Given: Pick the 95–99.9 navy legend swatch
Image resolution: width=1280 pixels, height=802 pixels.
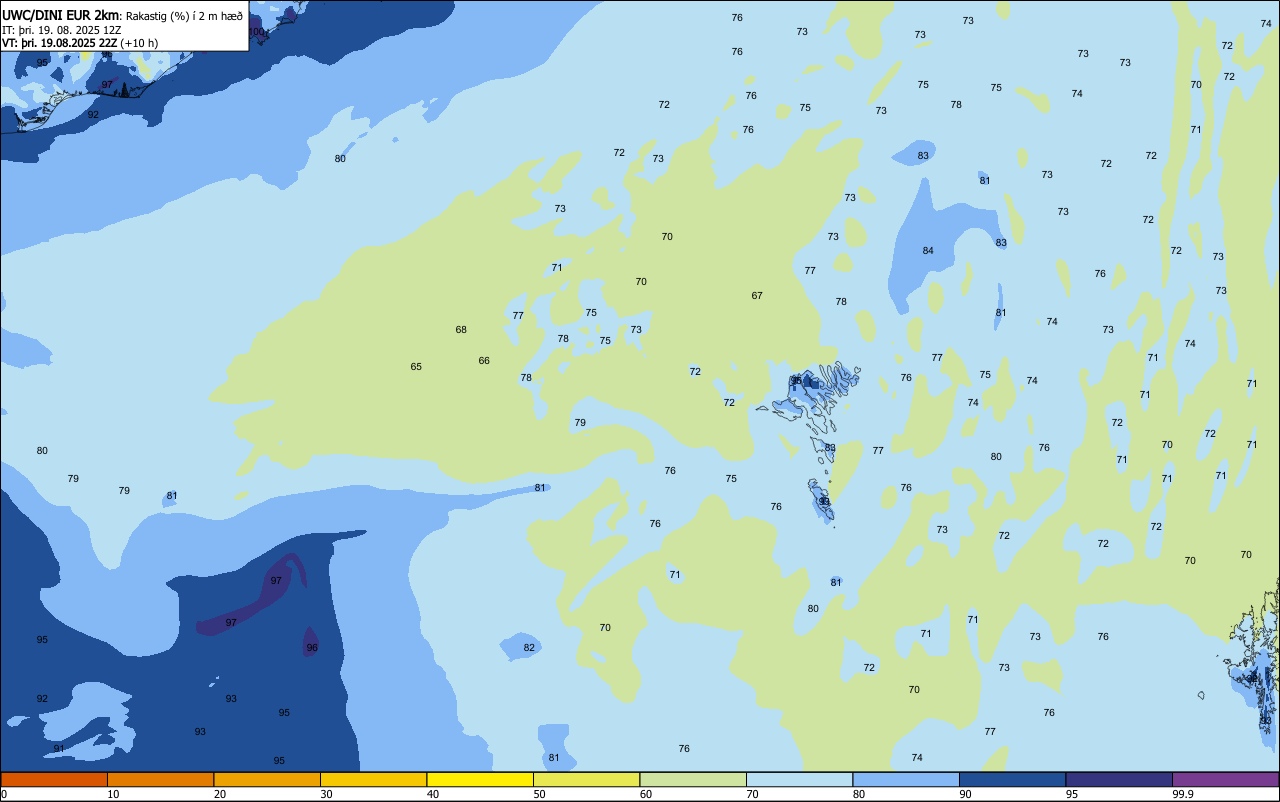Looking at the screenshot, I should click(1119, 779).
